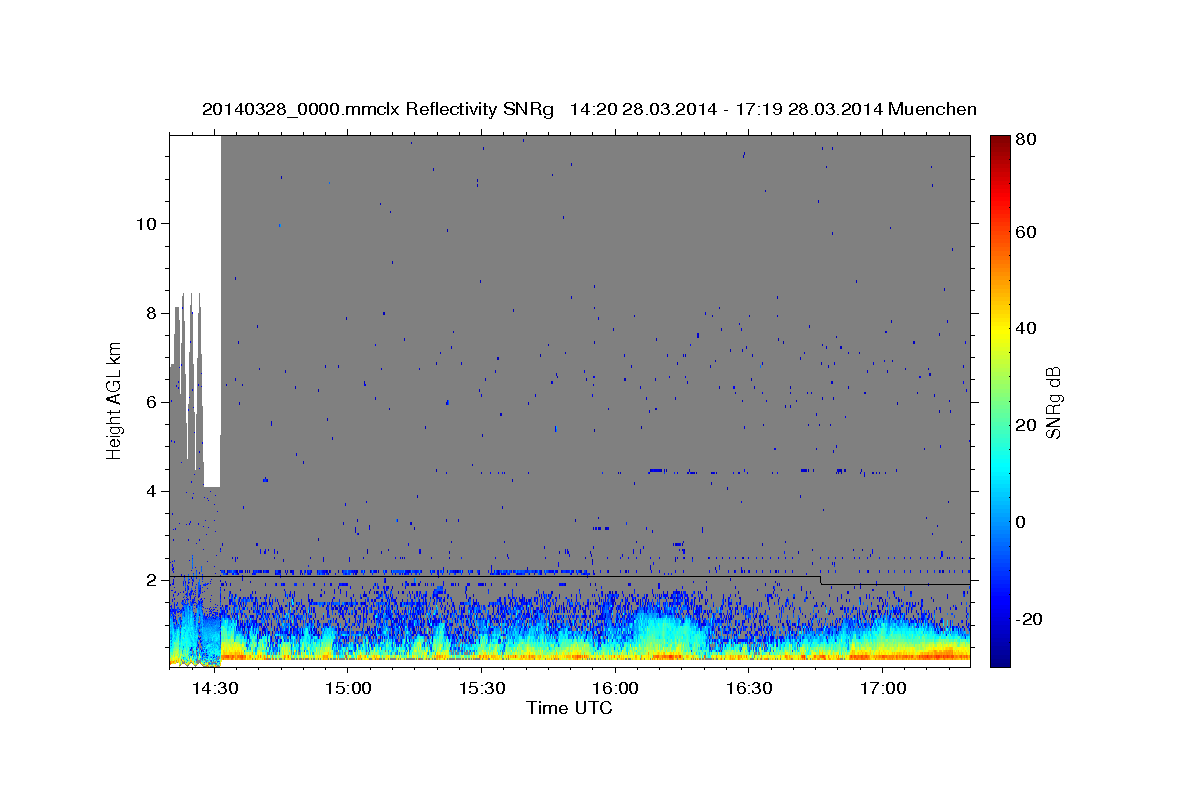Click the 15:00 time tick label
Viewport: 1200px width, 800px height.
coord(348,689)
